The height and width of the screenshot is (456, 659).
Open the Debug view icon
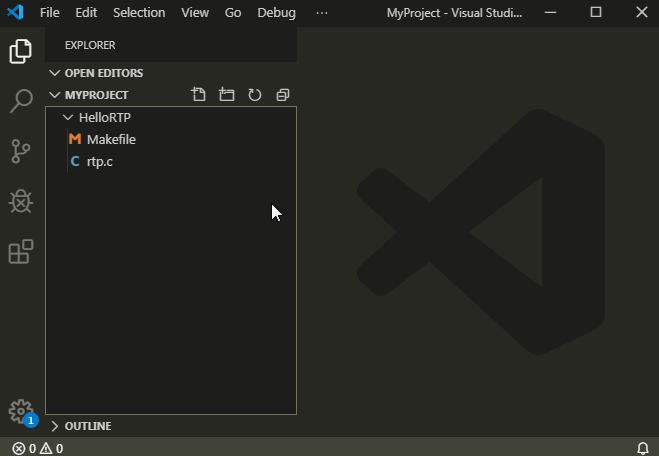tap(21, 201)
